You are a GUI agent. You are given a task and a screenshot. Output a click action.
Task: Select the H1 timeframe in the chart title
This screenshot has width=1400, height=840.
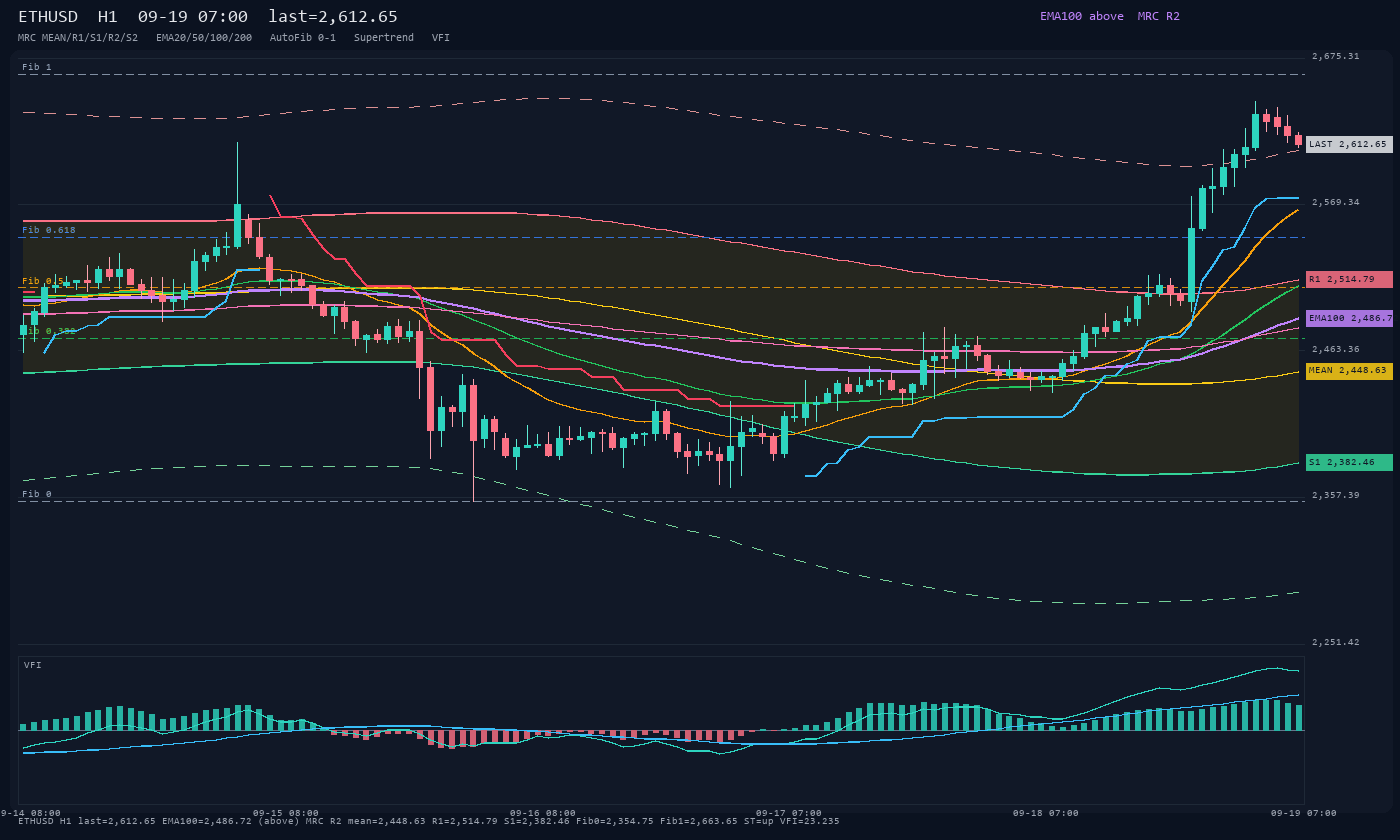tap(107, 16)
